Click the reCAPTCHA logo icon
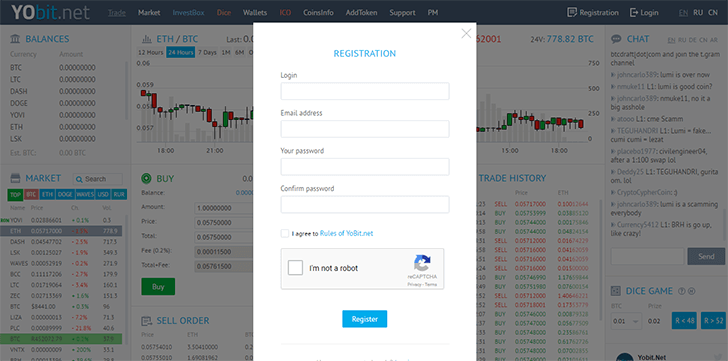 click(x=422, y=263)
